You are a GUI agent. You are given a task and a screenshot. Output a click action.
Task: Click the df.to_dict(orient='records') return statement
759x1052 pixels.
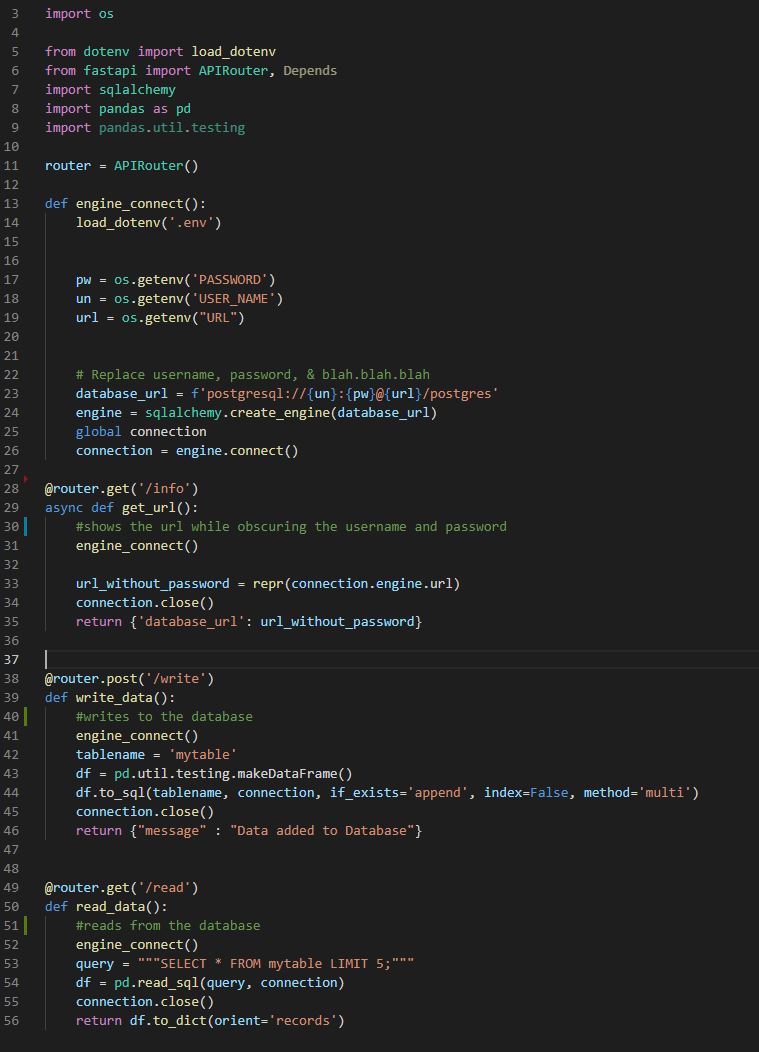tap(210, 1021)
